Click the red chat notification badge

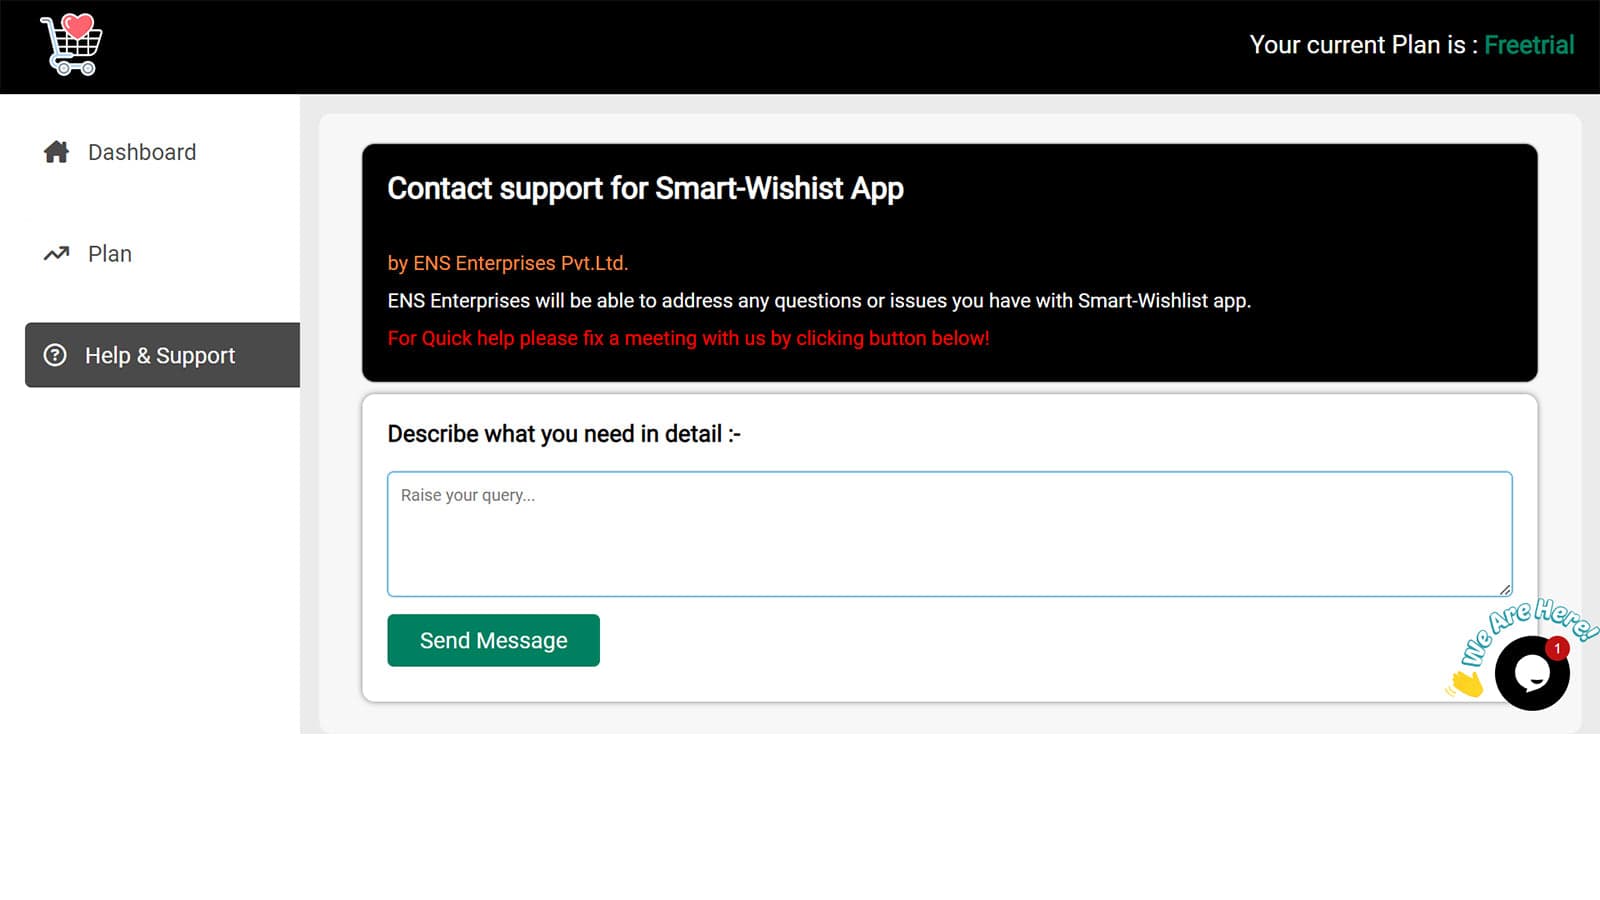[1557, 649]
